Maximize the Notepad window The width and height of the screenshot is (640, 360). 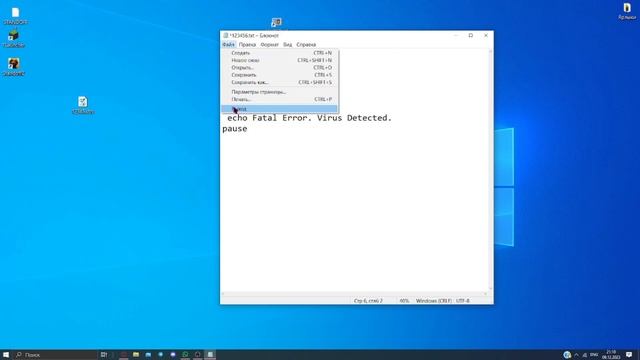click(x=471, y=36)
